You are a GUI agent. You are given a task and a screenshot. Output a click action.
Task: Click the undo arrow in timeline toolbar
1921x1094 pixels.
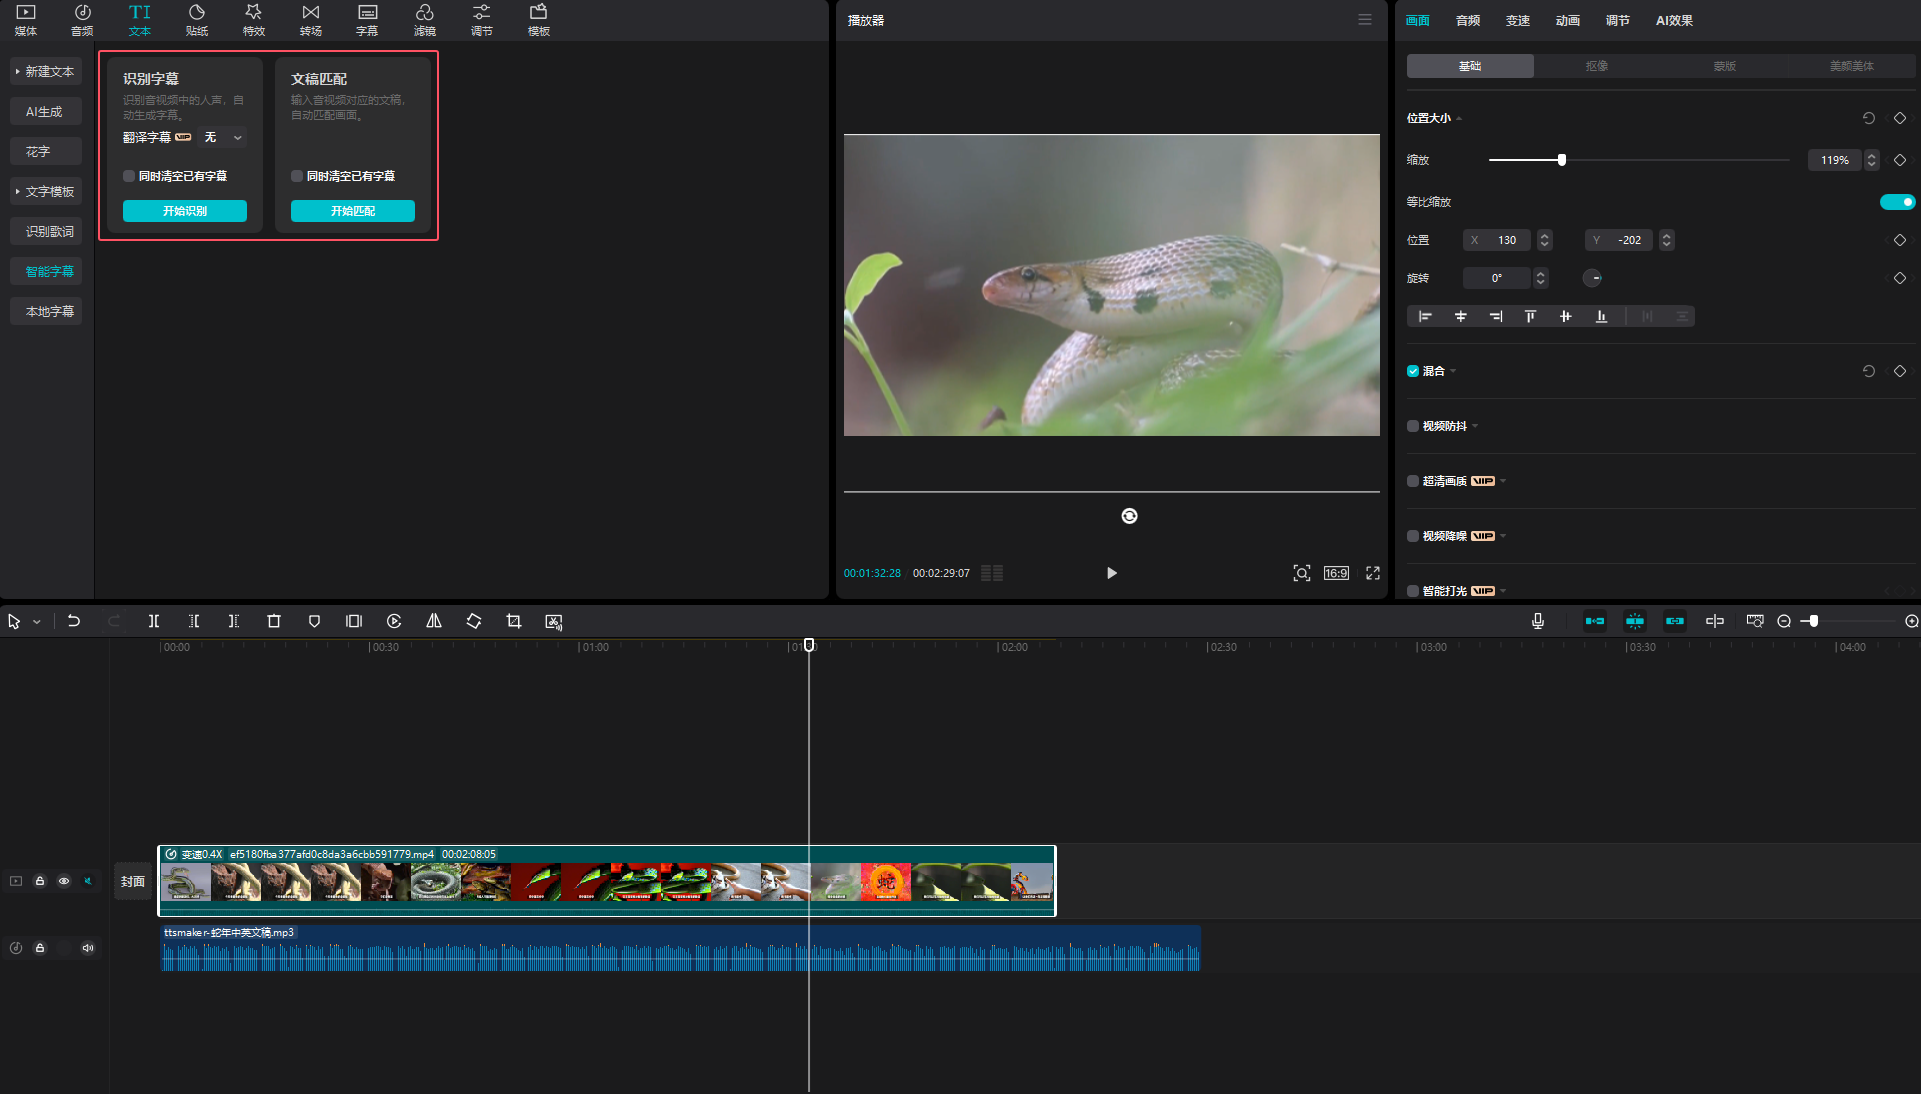point(73,621)
